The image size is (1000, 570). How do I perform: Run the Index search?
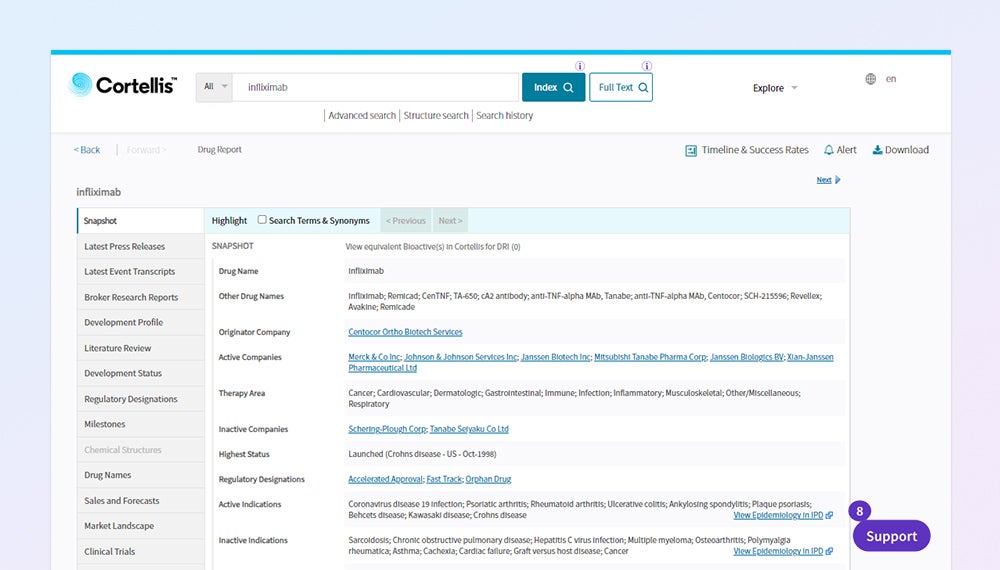coord(553,87)
